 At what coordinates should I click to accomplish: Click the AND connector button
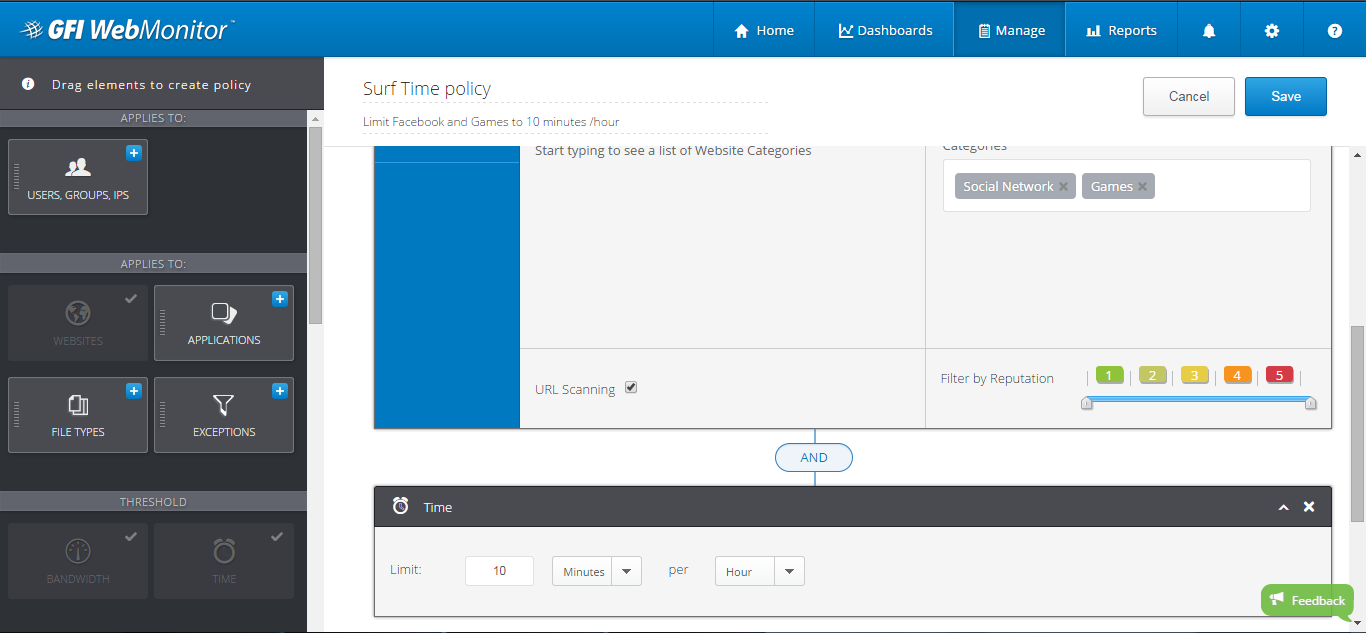click(814, 457)
